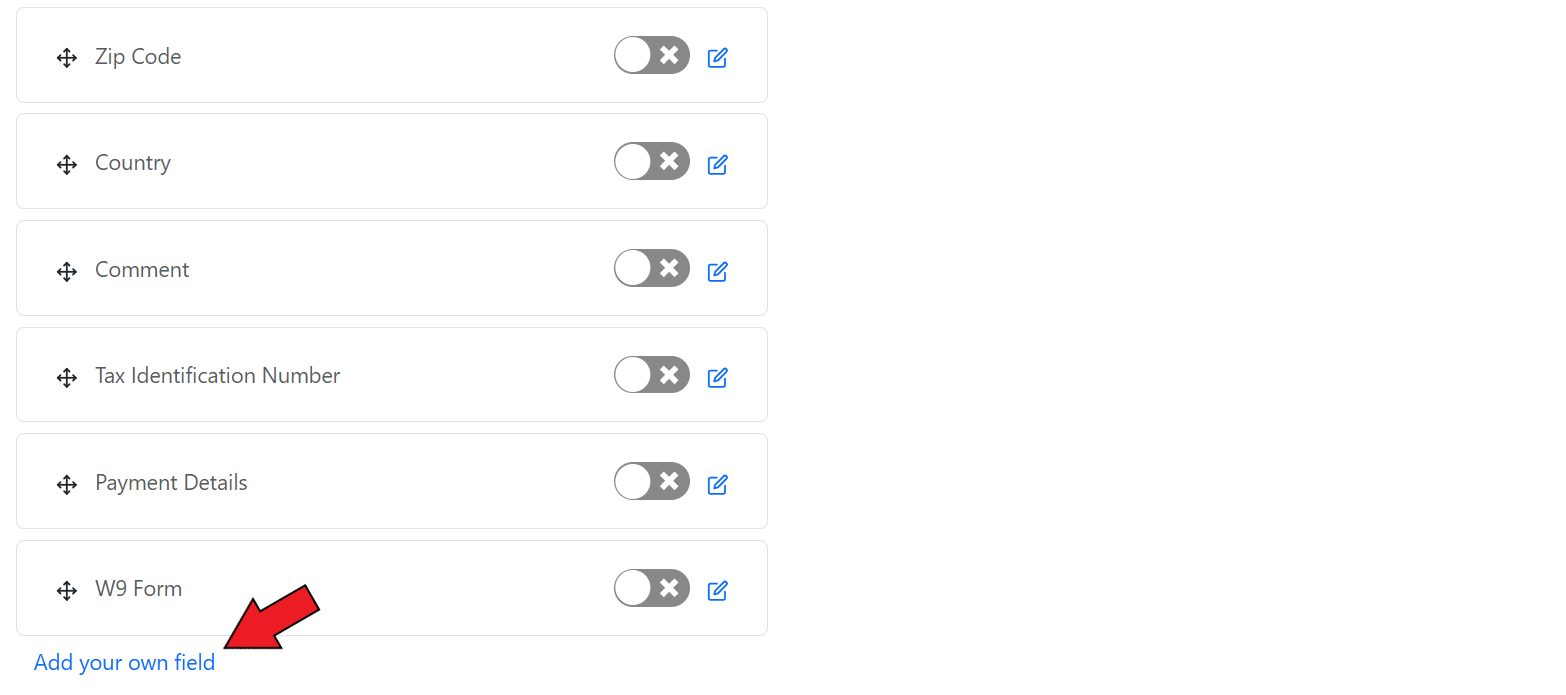The image size is (1566, 695).
Task: Click the Add your own field link
Action: 124,663
